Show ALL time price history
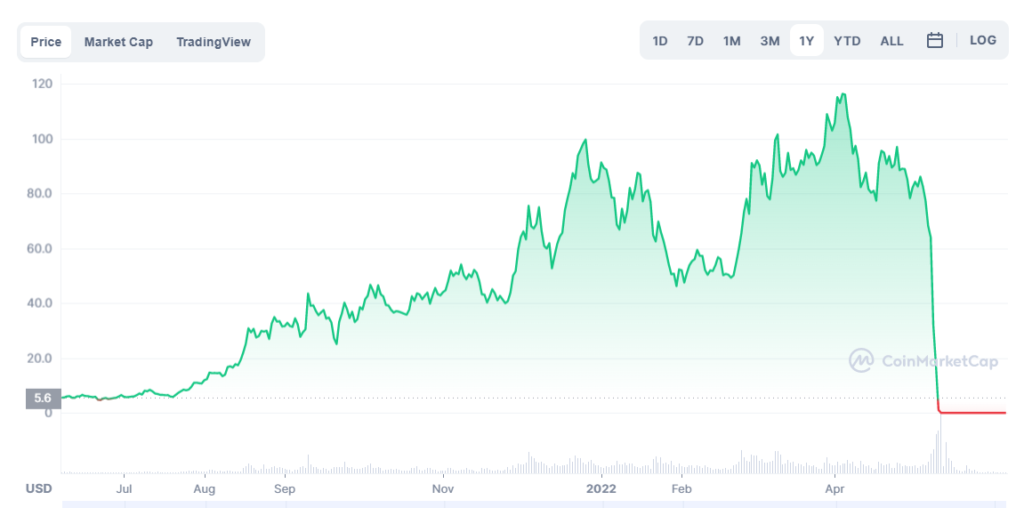Viewport: 1024px width, 508px height. (891, 40)
